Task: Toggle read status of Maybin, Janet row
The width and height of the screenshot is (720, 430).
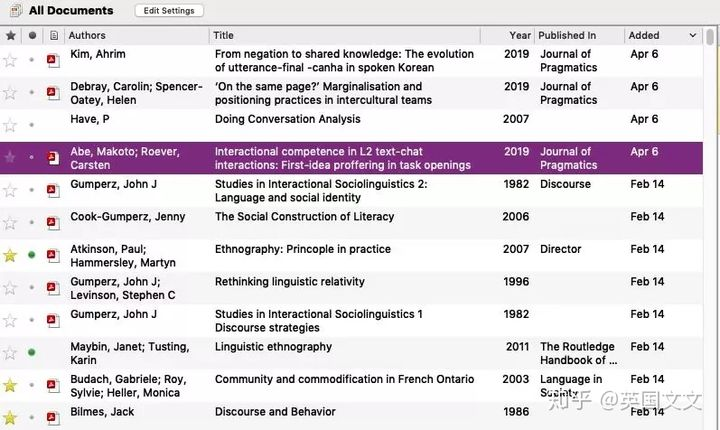Action: (32, 352)
